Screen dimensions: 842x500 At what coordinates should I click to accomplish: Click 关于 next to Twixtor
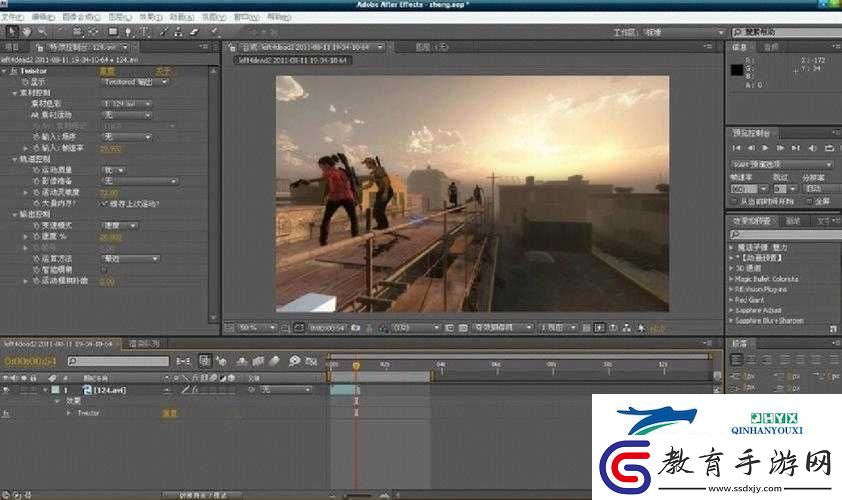[x=162, y=71]
